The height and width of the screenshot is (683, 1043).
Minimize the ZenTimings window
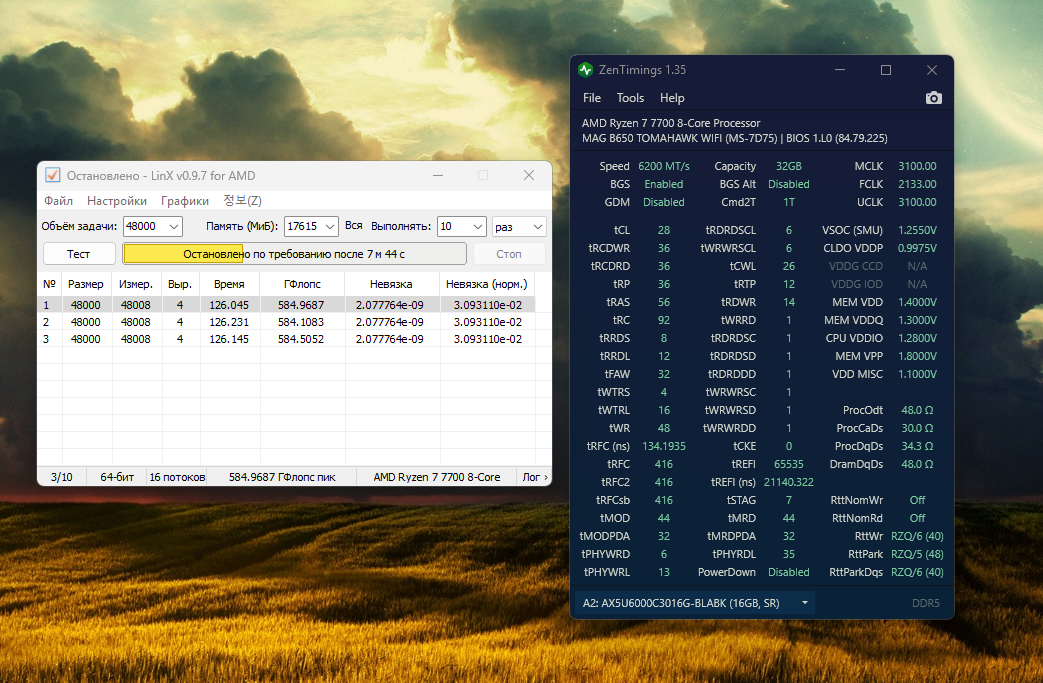click(840, 70)
